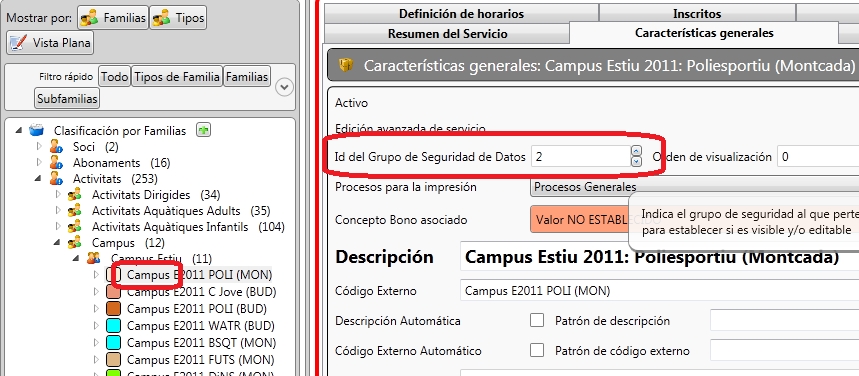Select Campus E2011 BSQT (MON) service

coord(202,343)
